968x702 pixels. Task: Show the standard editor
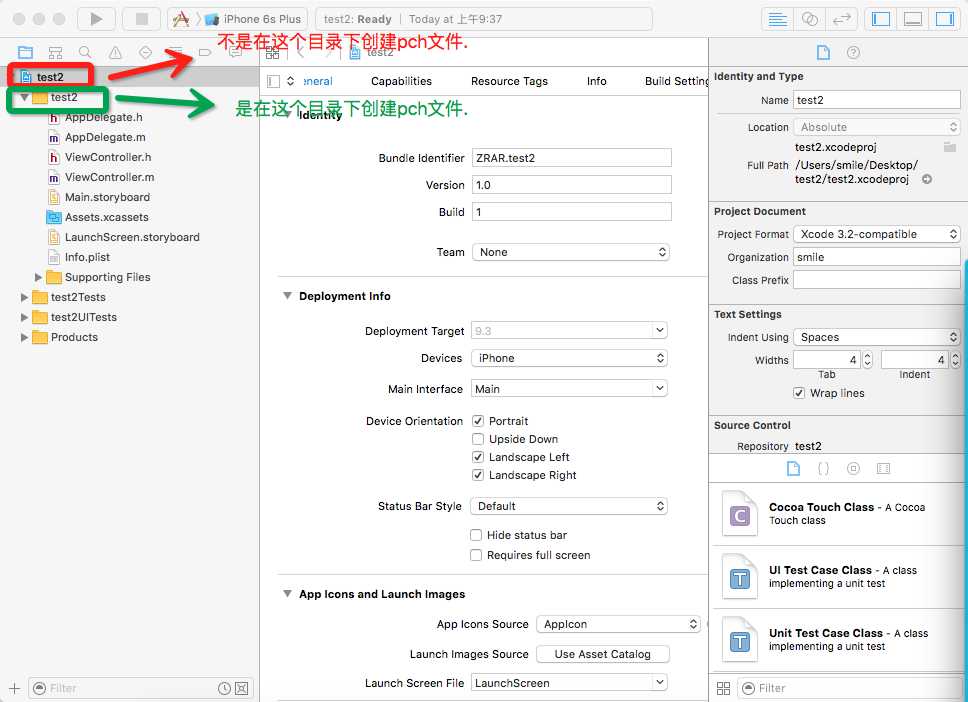tap(777, 19)
